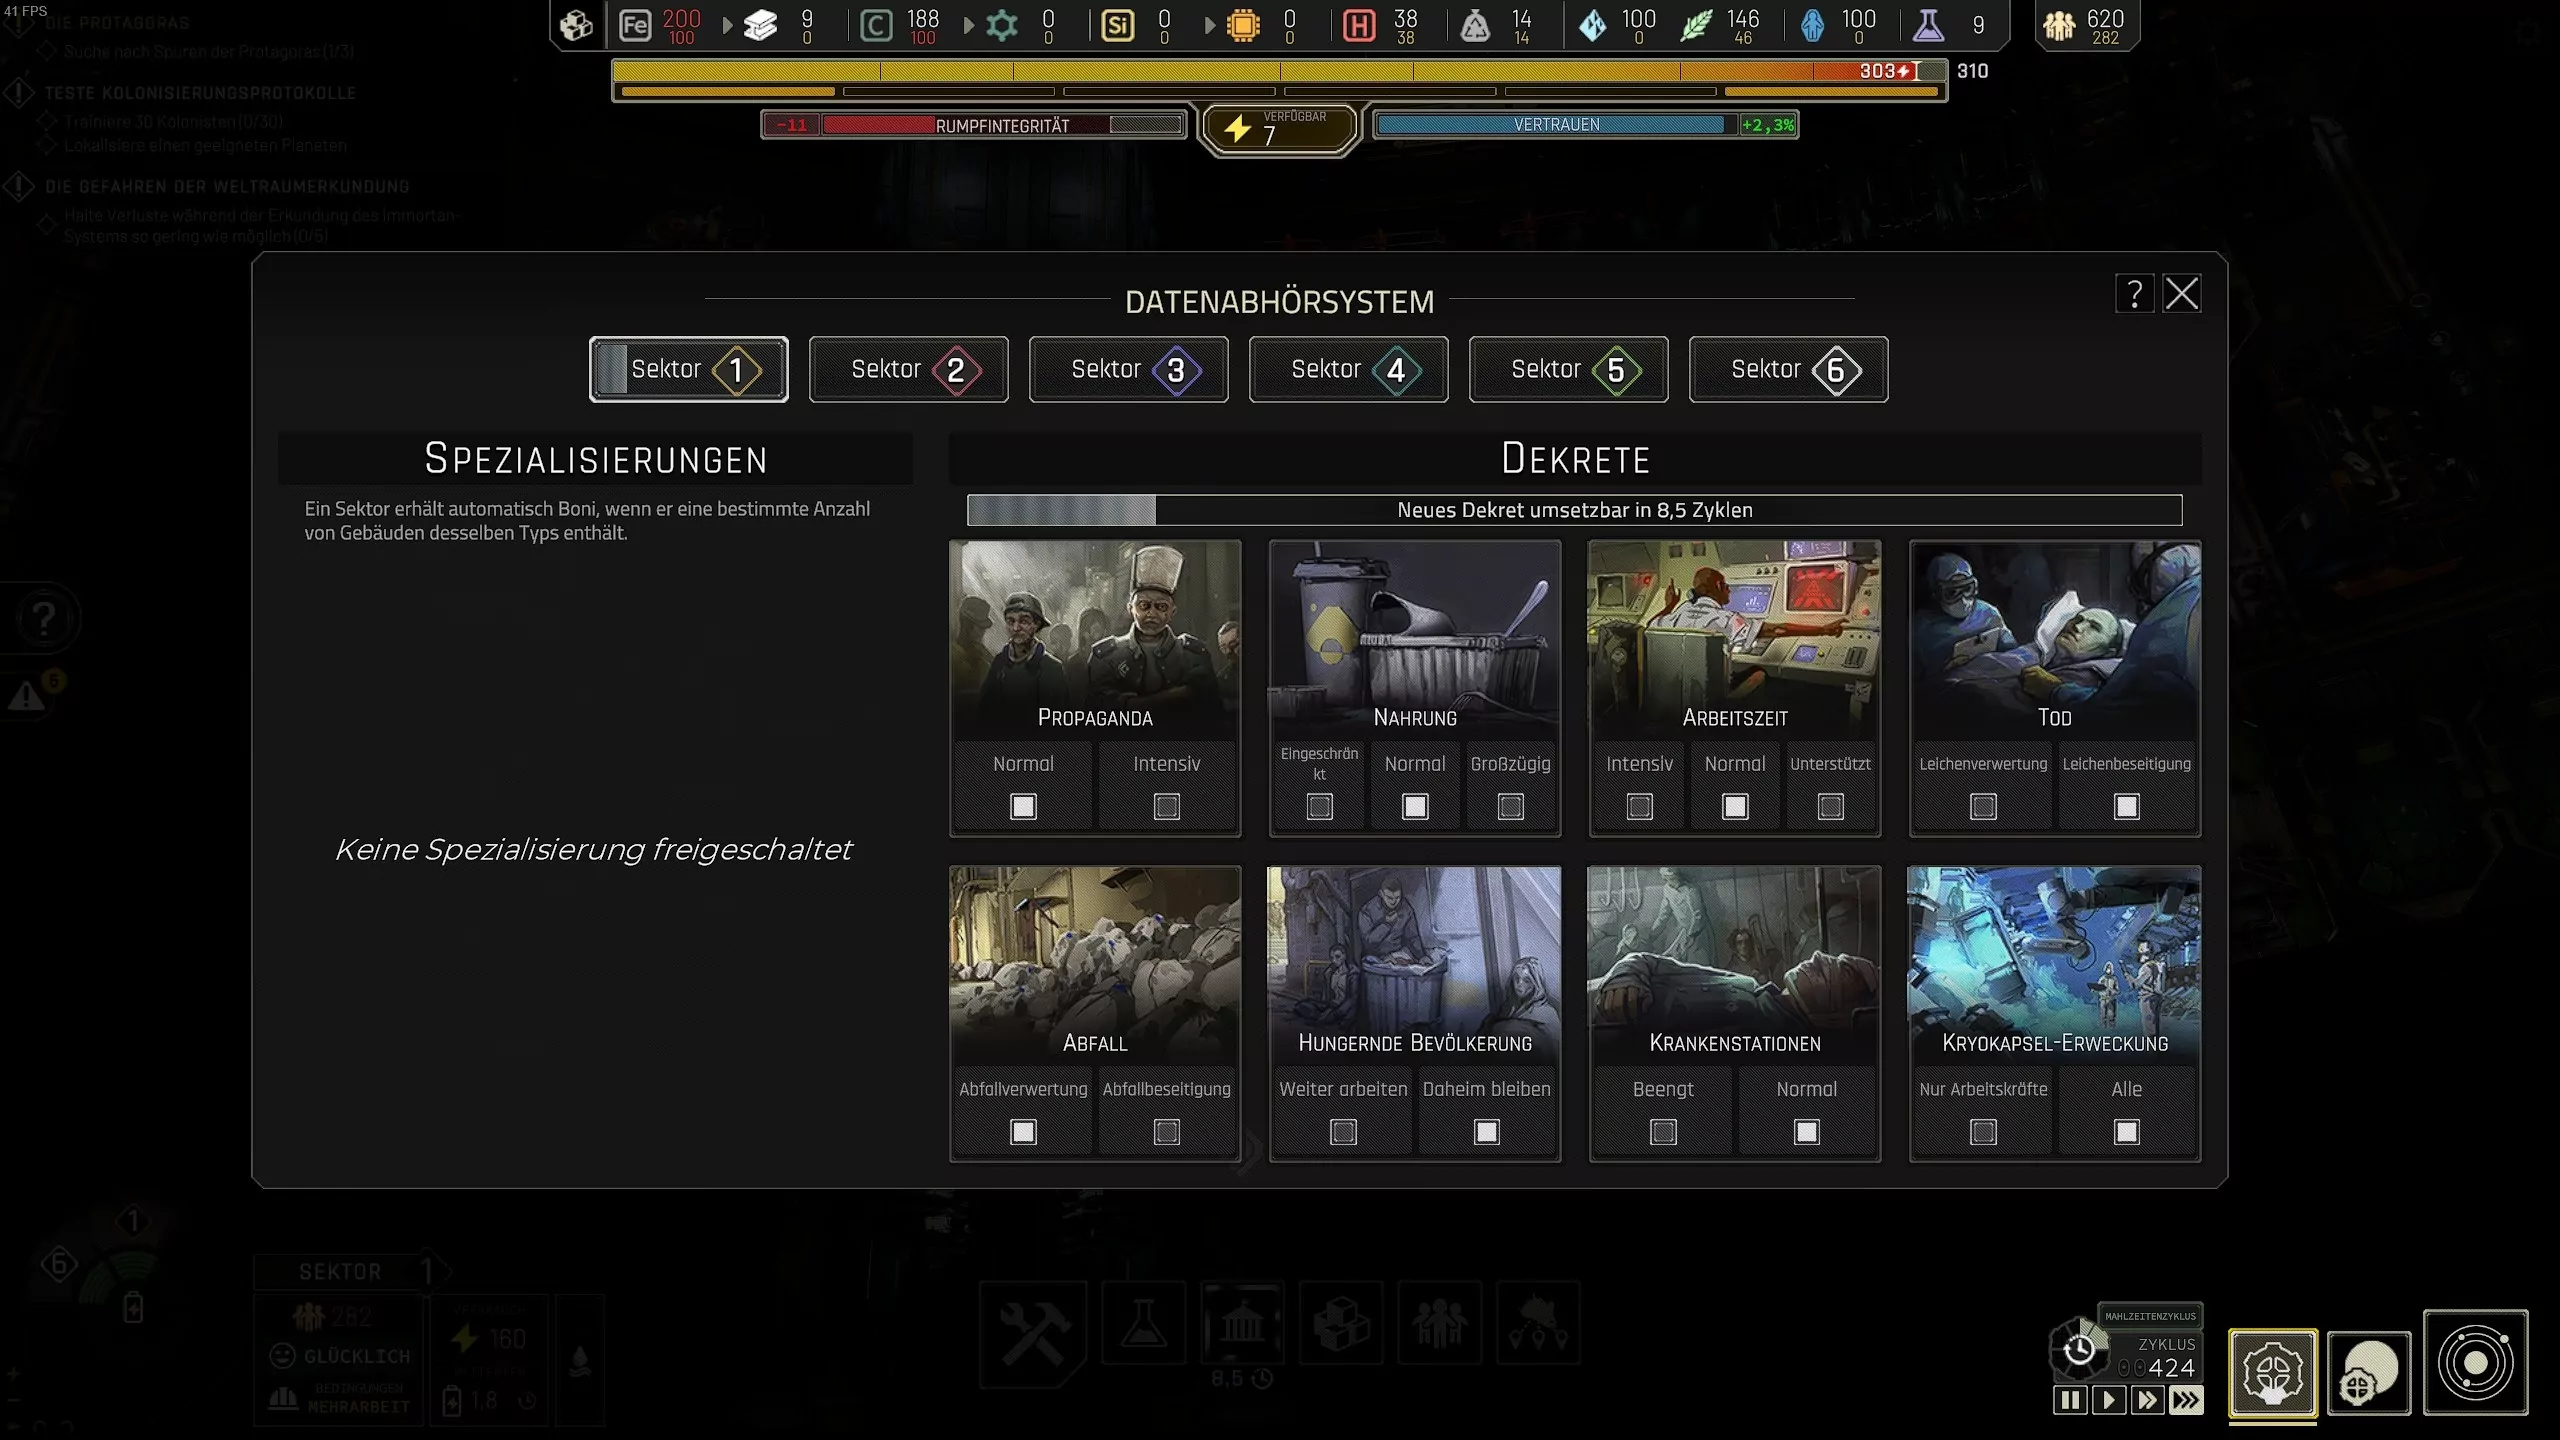Viewport: 2560px width, 1440px height.
Task: Set fastest triple speed
Action: coord(2185,1400)
